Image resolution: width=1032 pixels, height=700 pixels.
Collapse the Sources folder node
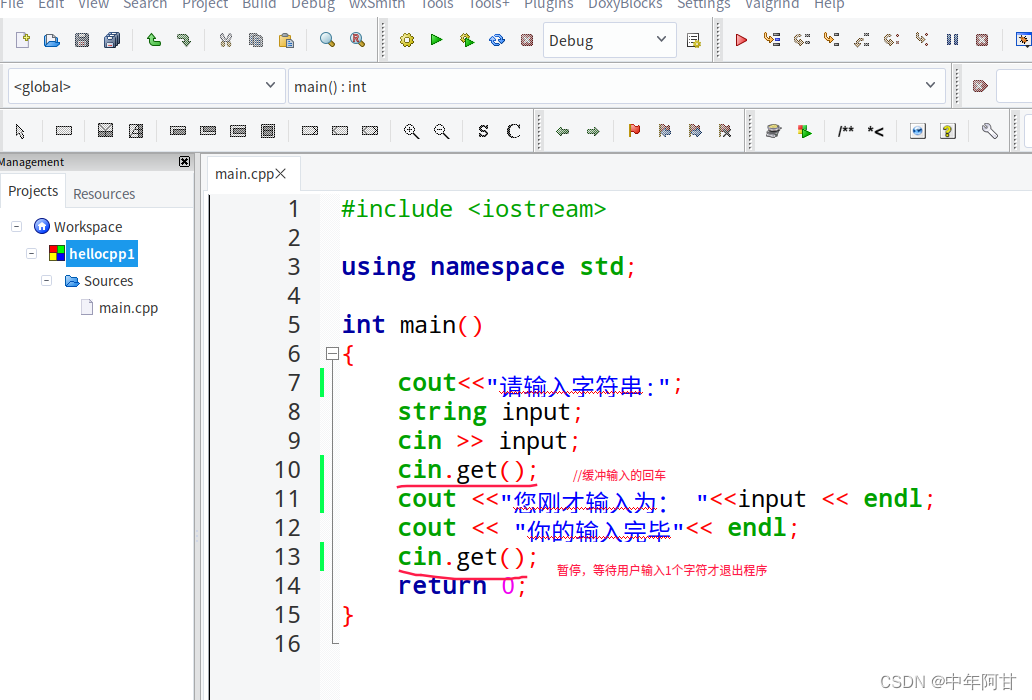click(x=46, y=280)
